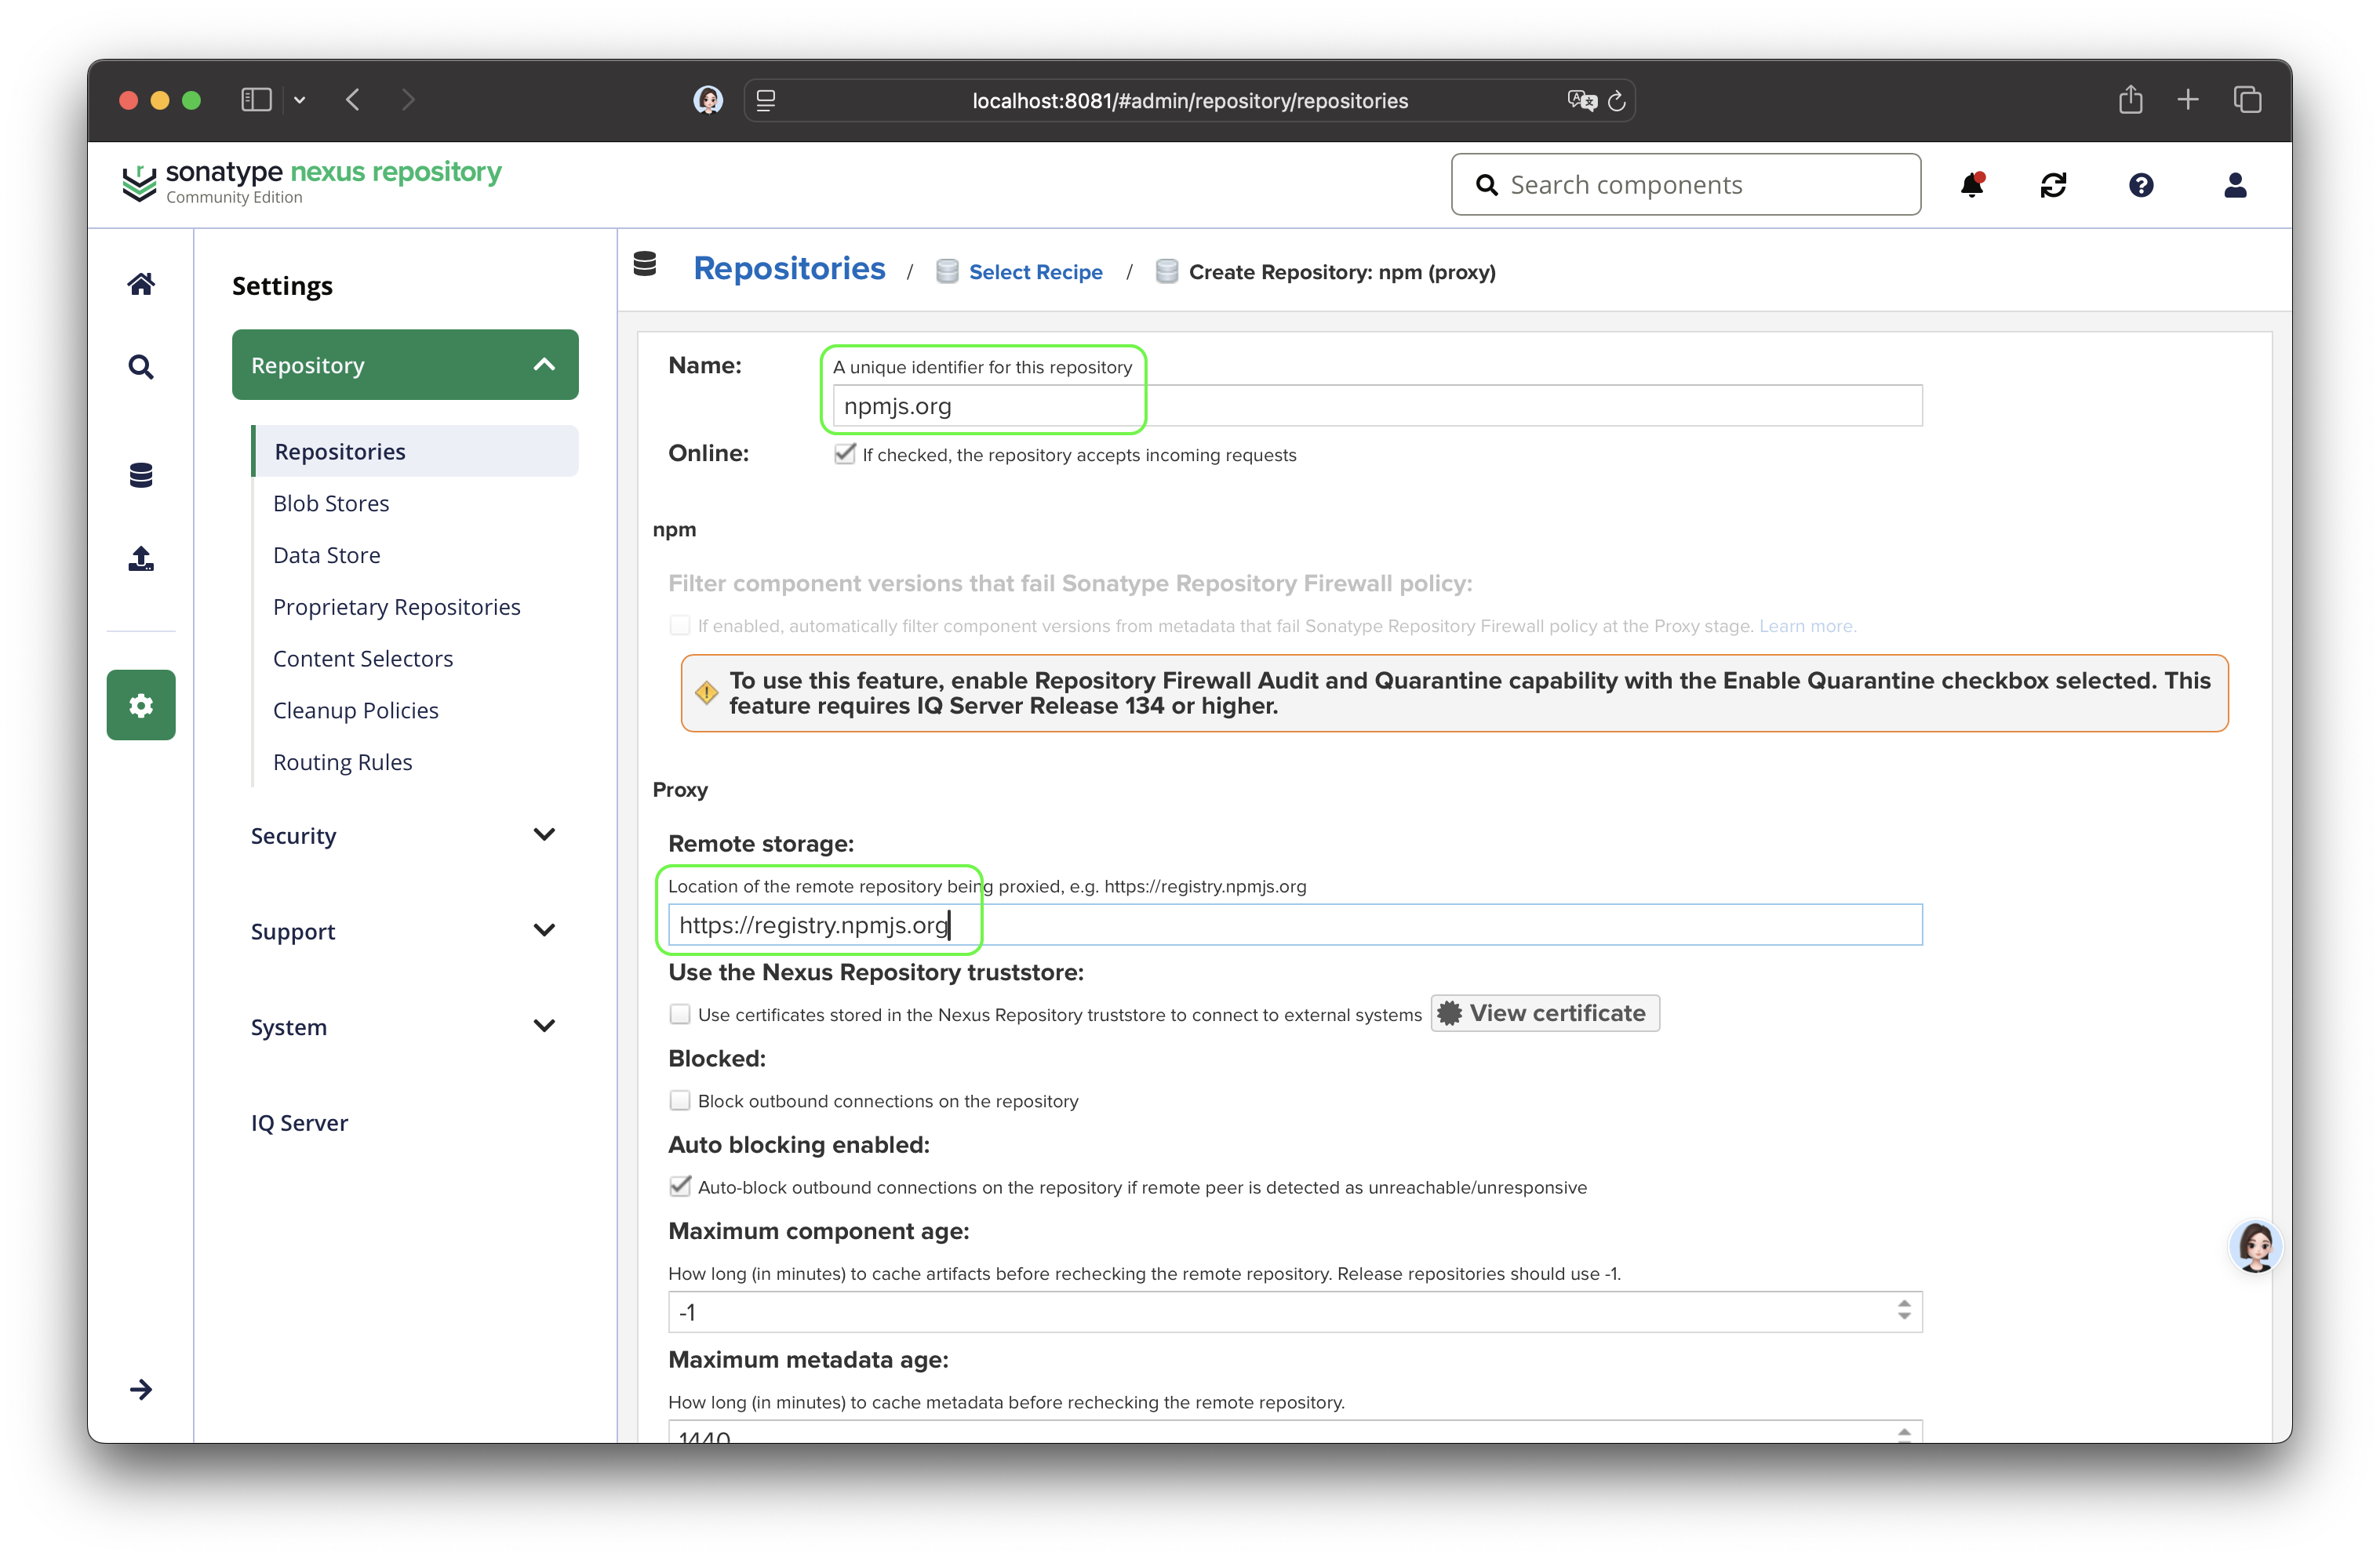
Task: Click the profile avatar in Safari toolbar
Action: (708, 100)
